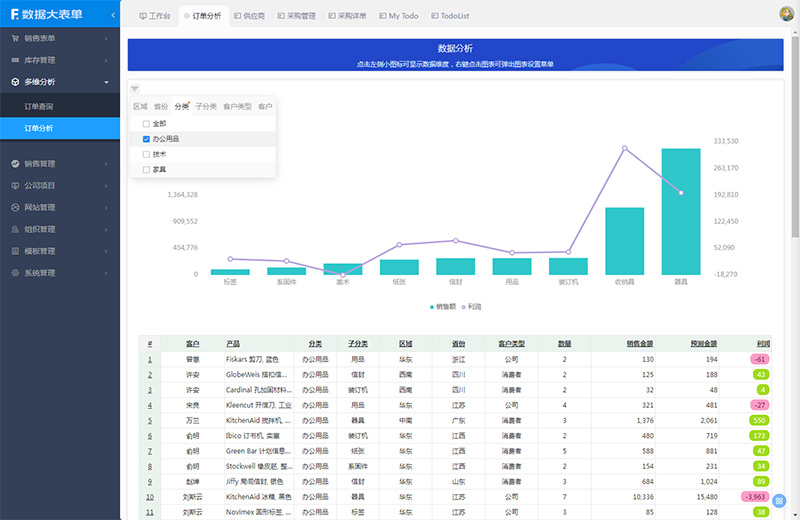Click the icon on the TodoList tab
The image size is (800, 520).
[435, 16]
